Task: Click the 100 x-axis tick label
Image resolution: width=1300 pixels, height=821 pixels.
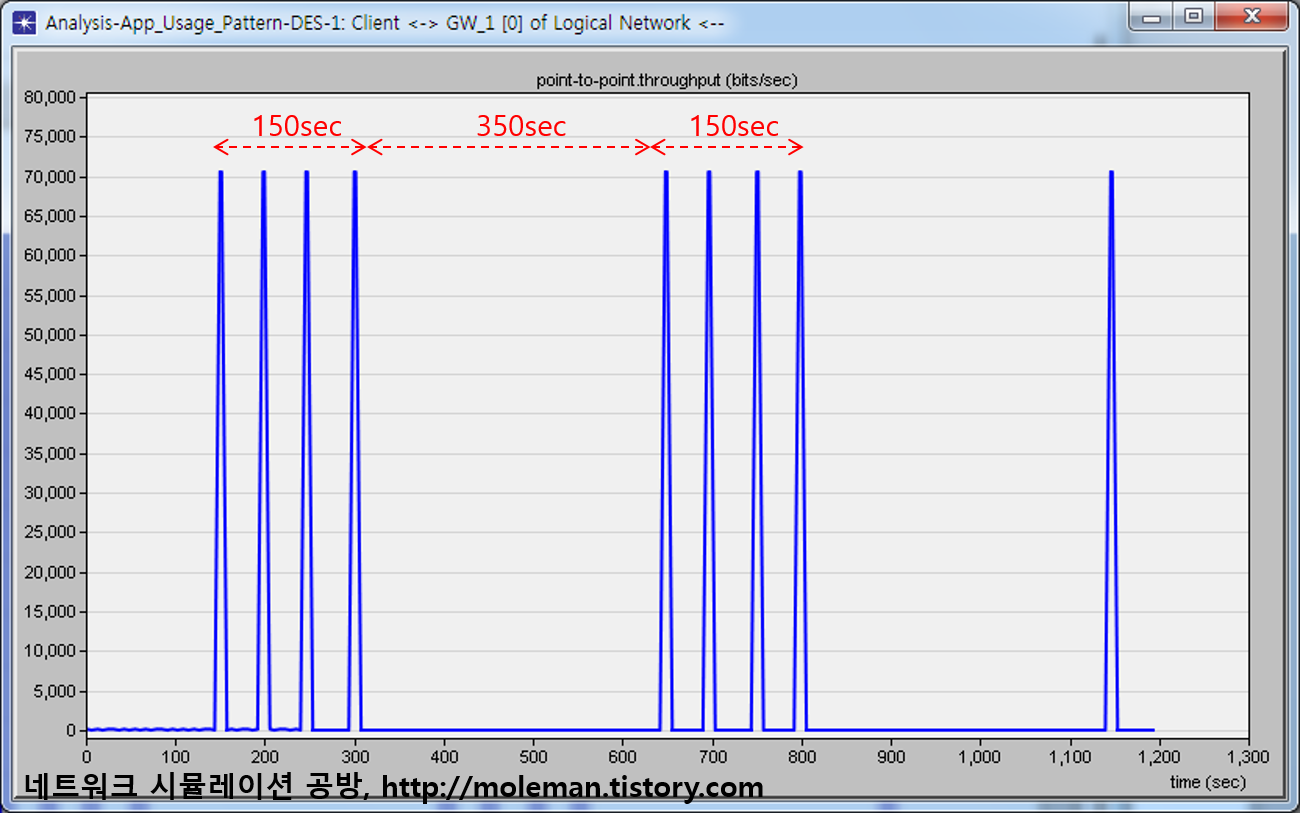Action: [176, 757]
